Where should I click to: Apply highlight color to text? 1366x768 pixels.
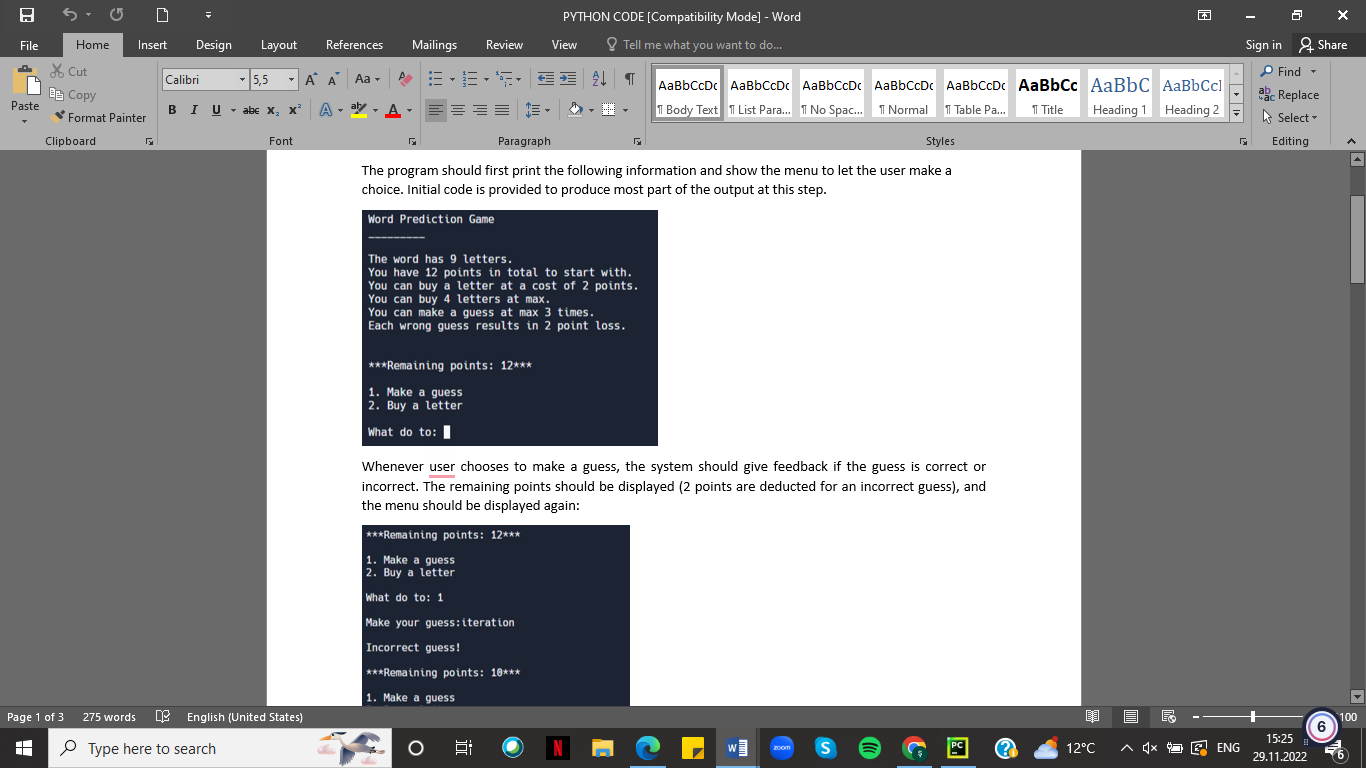coord(357,112)
